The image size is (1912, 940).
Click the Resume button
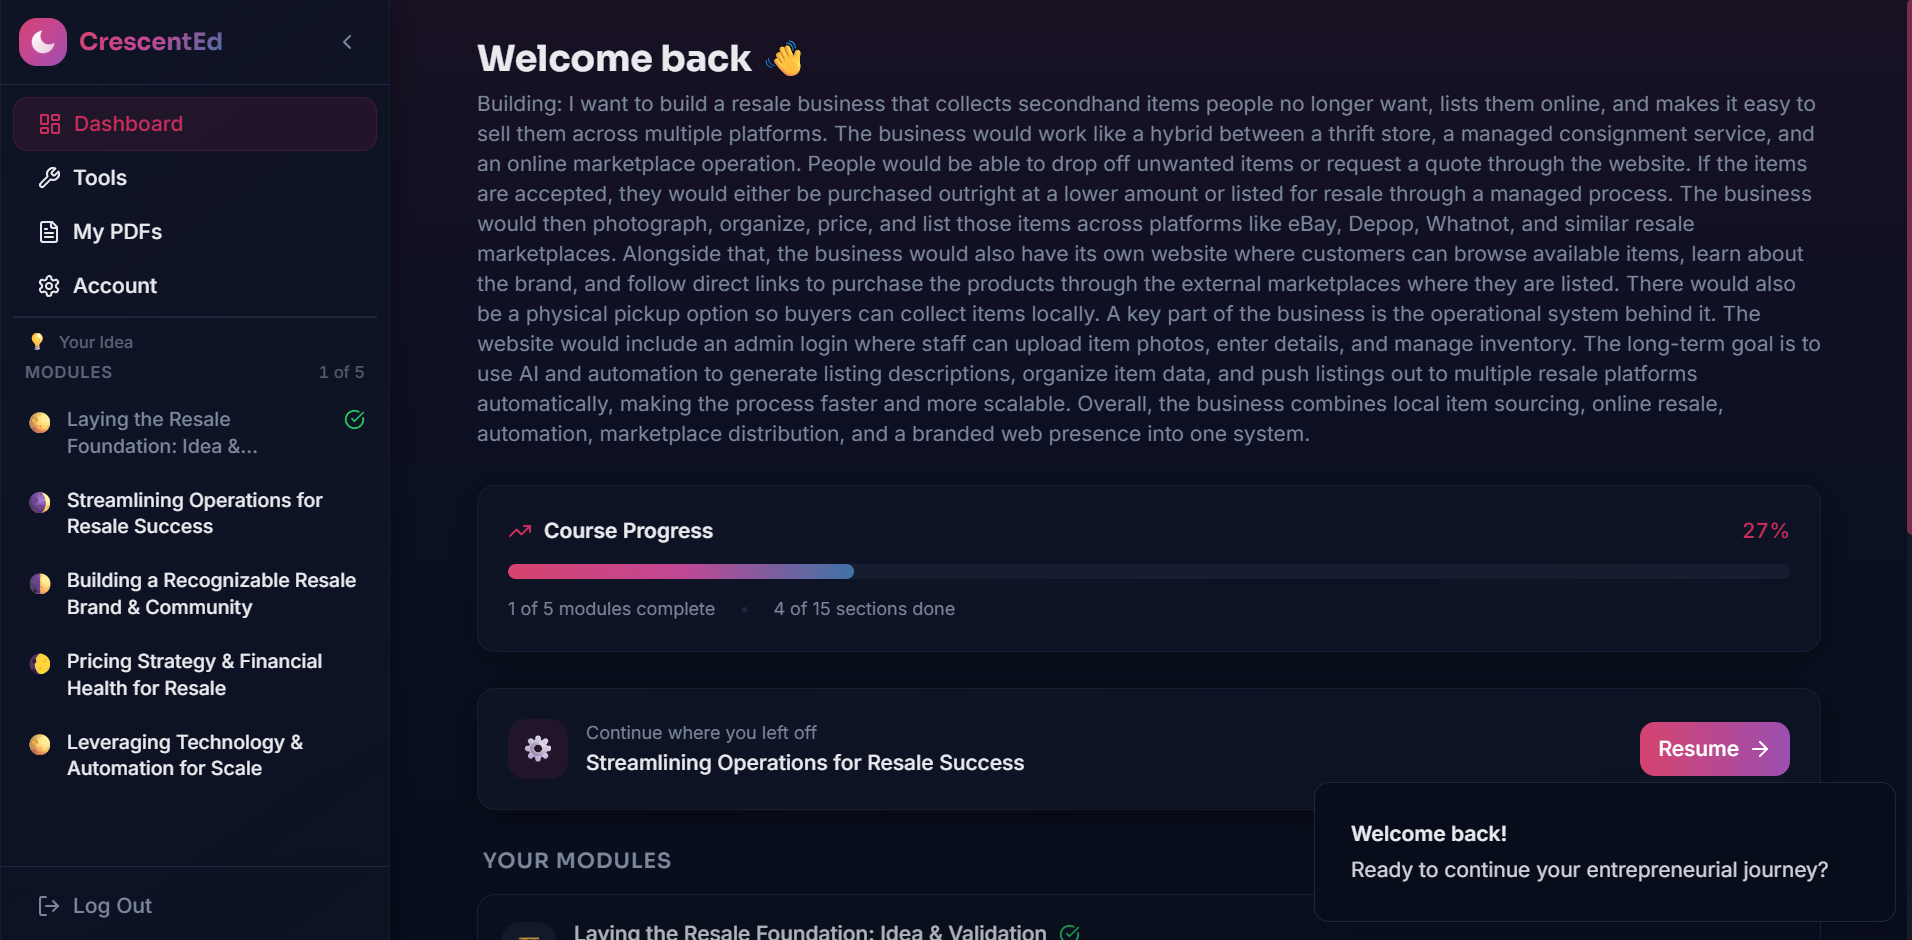[1714, 749]
